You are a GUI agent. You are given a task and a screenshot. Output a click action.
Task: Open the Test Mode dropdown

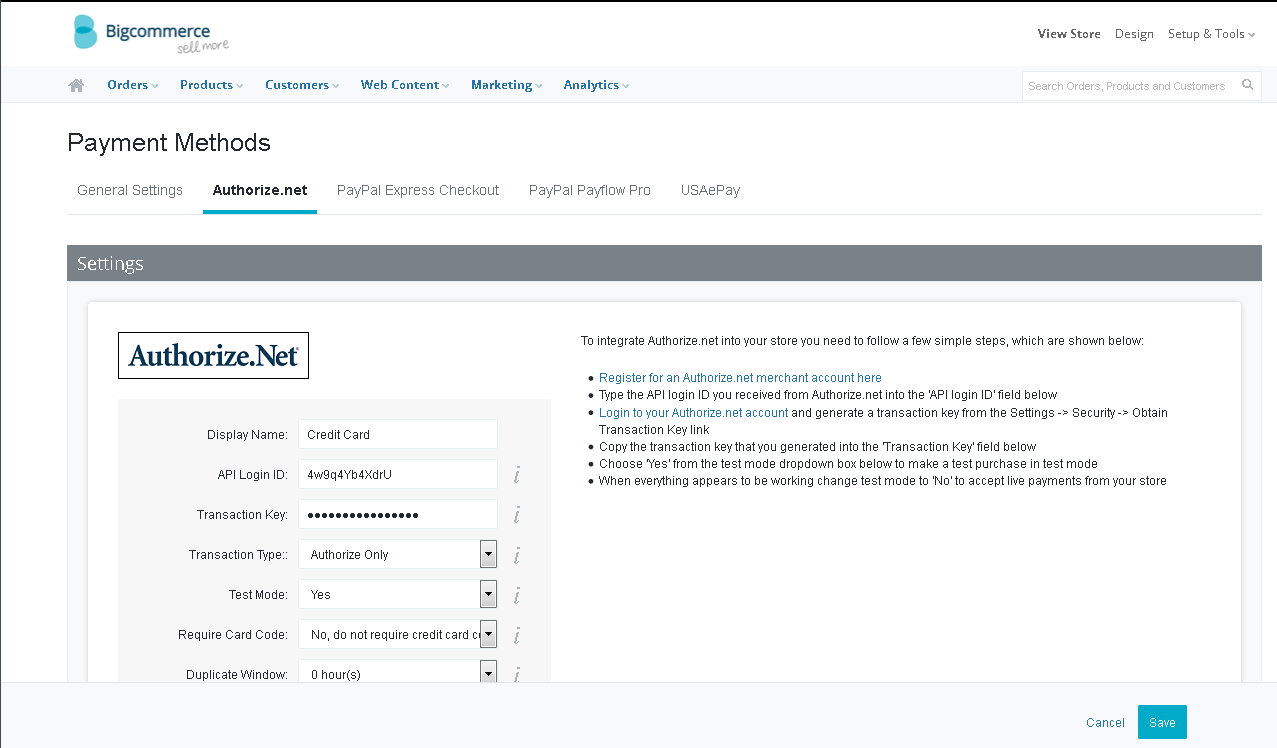pos(398,594)
